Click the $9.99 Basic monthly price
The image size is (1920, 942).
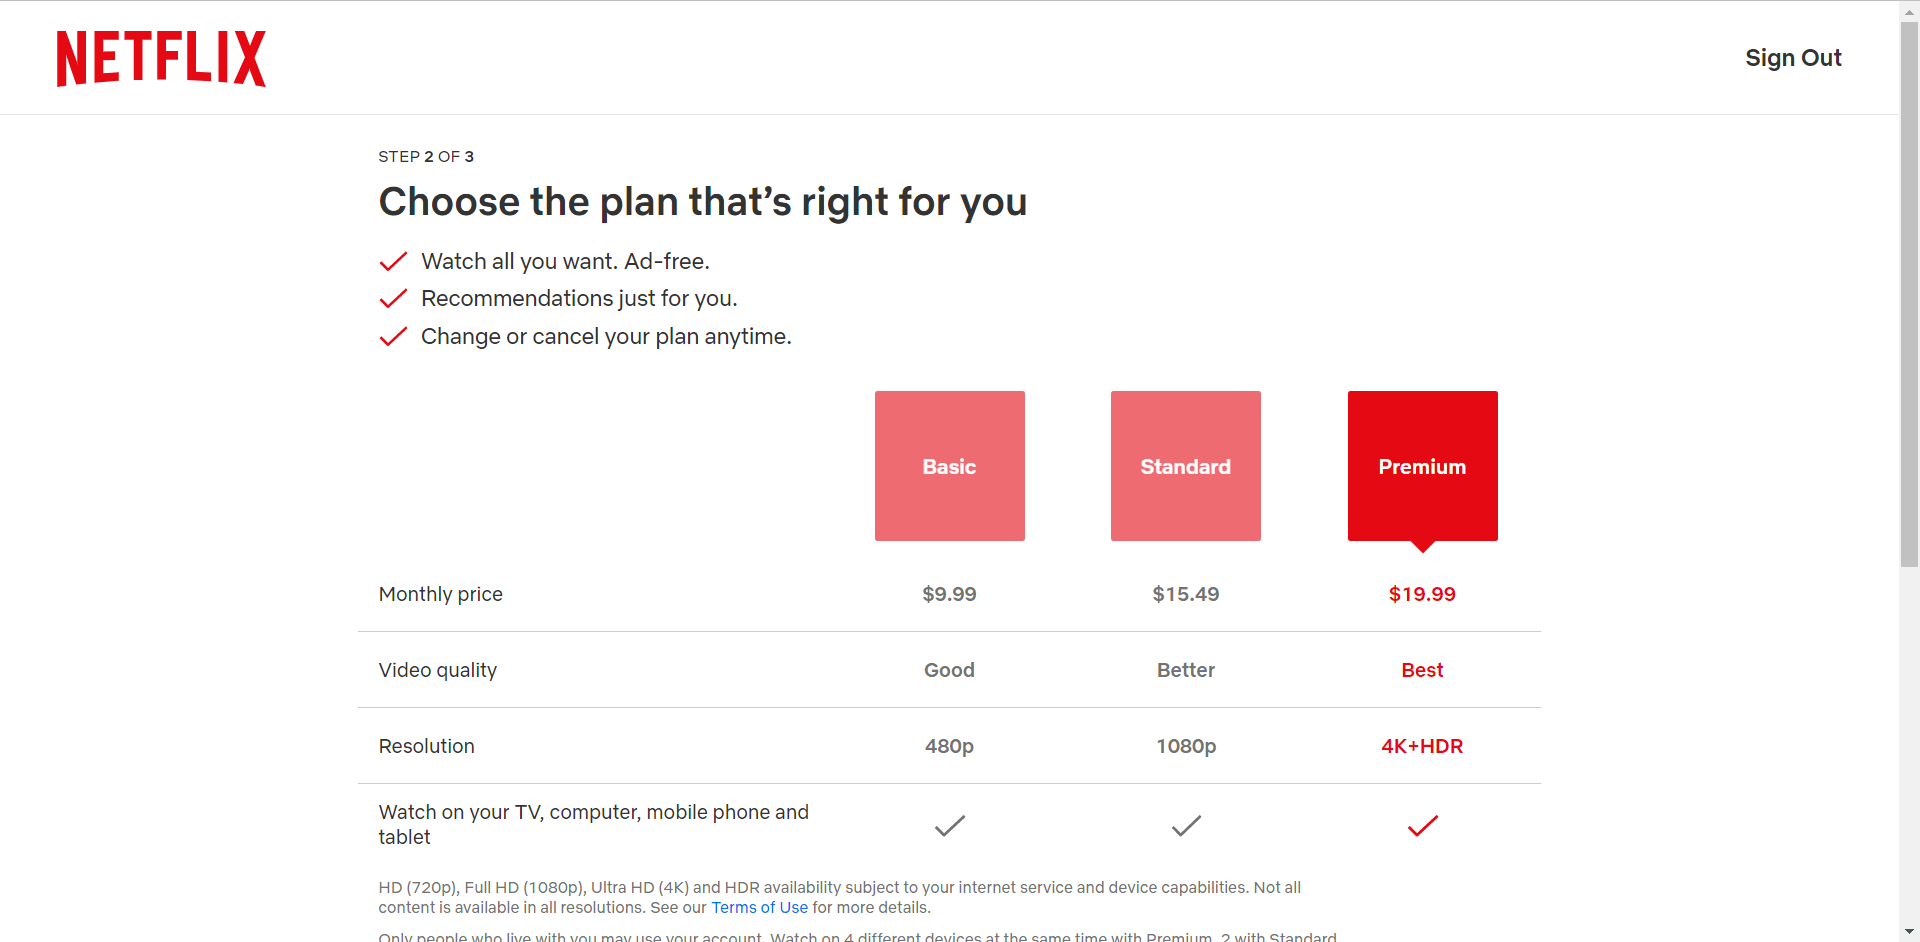[x=949, y=594]
